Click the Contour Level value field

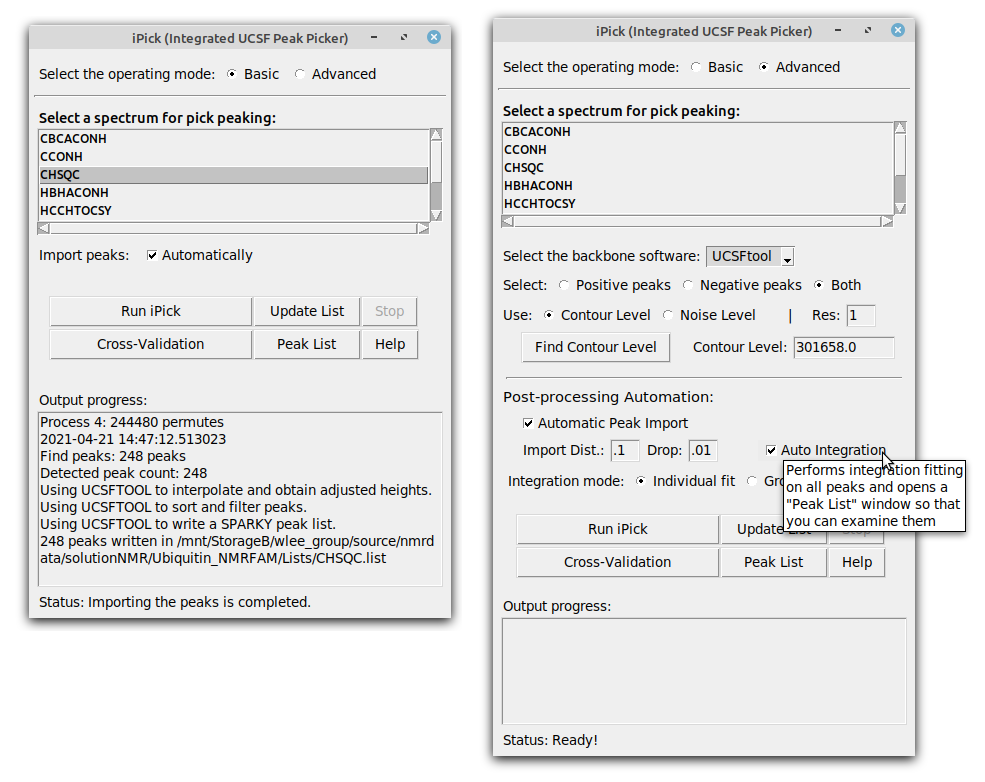pos(844,347)
